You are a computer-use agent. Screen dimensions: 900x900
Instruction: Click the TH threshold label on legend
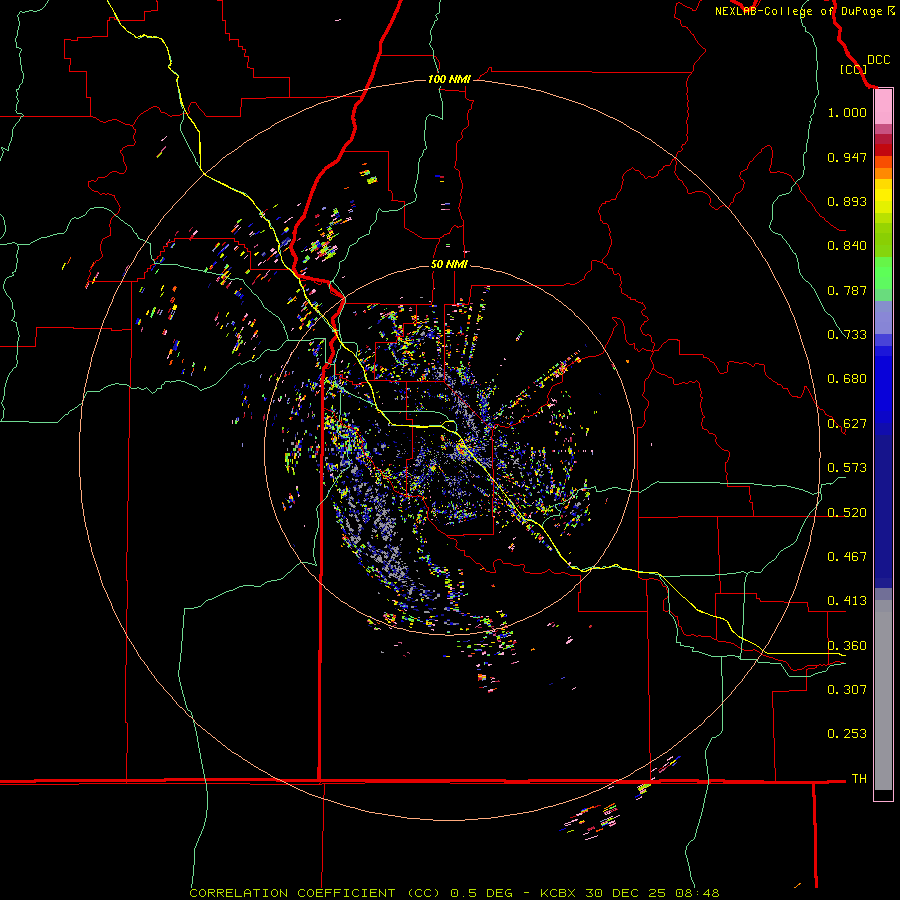click(x=859, y=779)
